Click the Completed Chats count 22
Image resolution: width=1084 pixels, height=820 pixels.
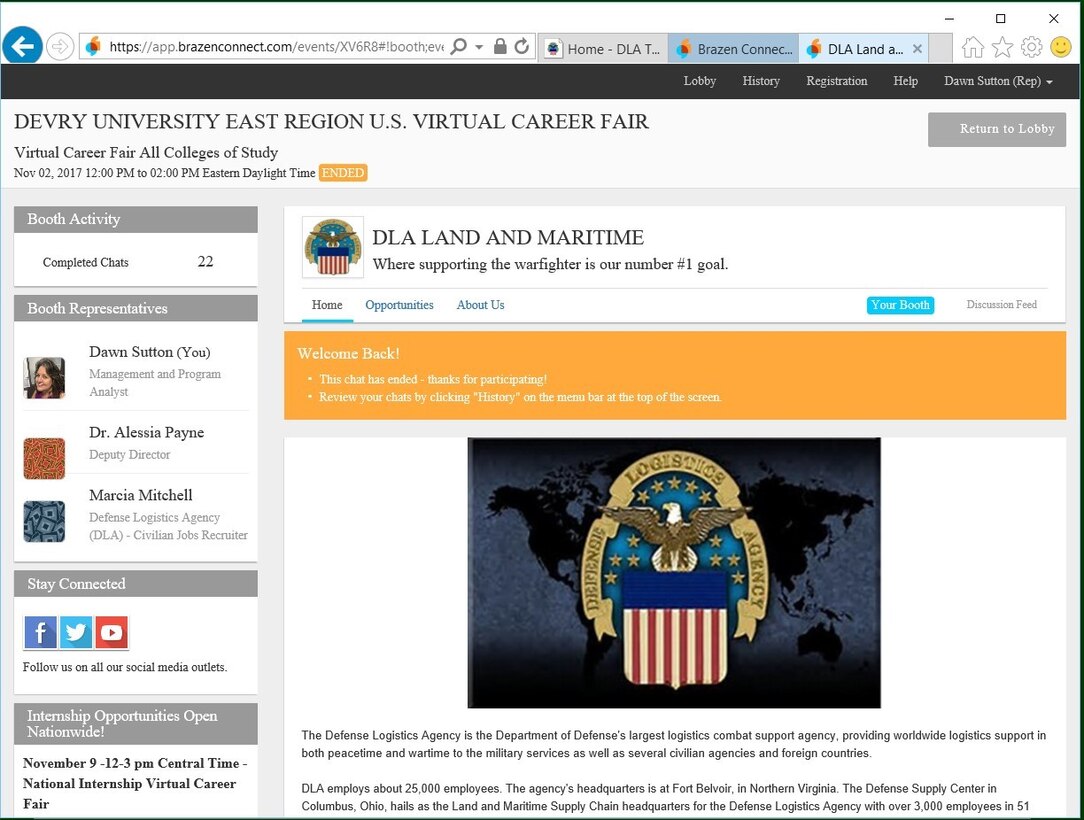(x=205, y=261)
